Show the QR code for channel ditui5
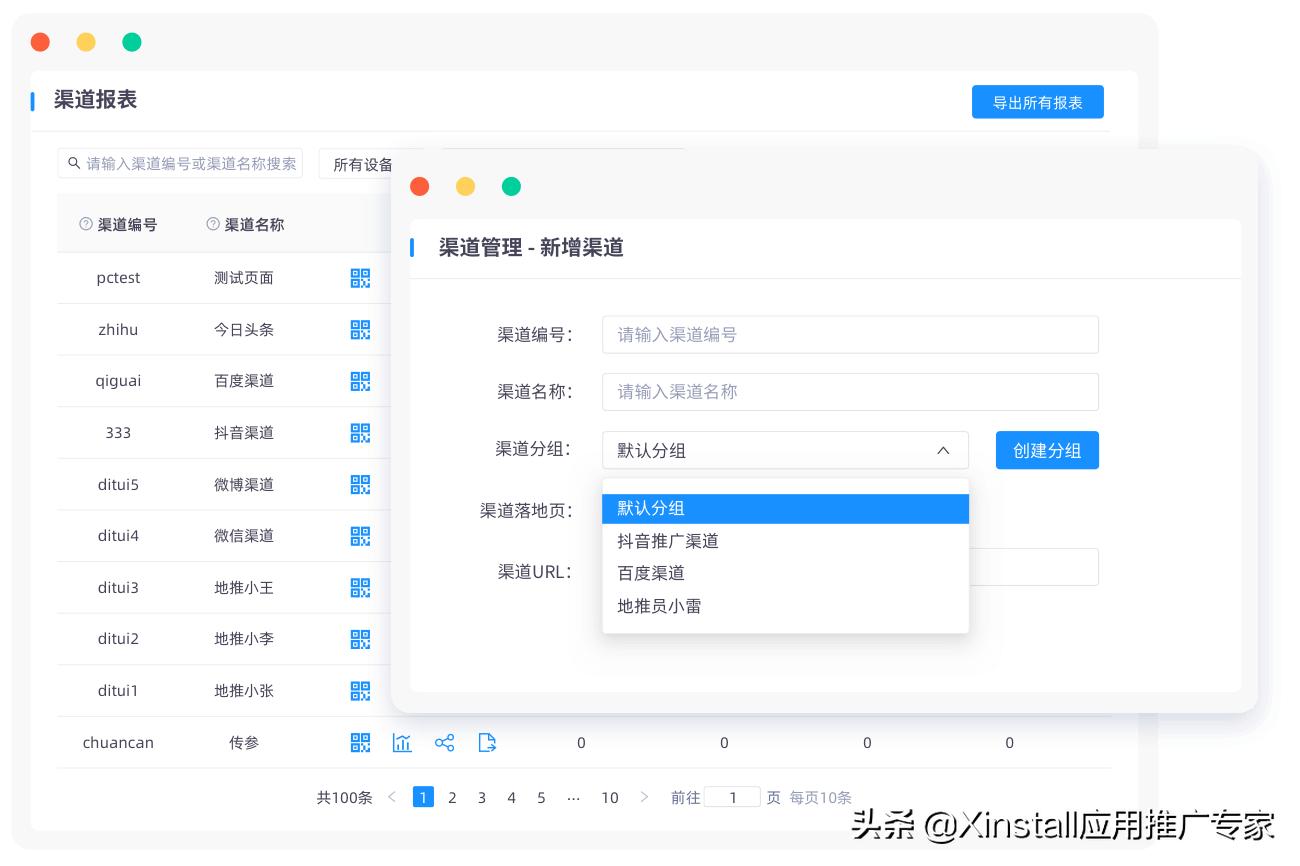The image size is (1300, 866). (x=360, y=484)
